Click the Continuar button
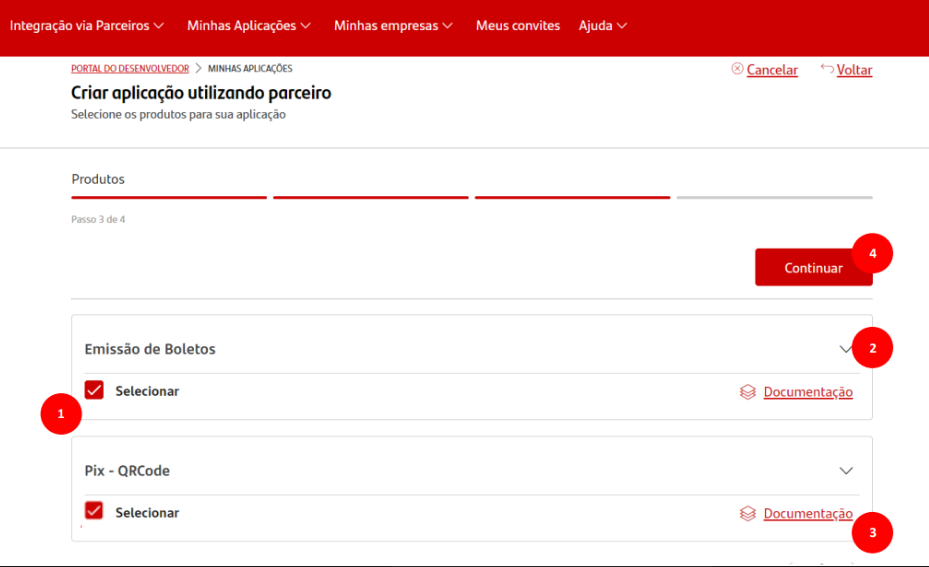The height and width of the screenshot is (567, 929). click(813, 267)
